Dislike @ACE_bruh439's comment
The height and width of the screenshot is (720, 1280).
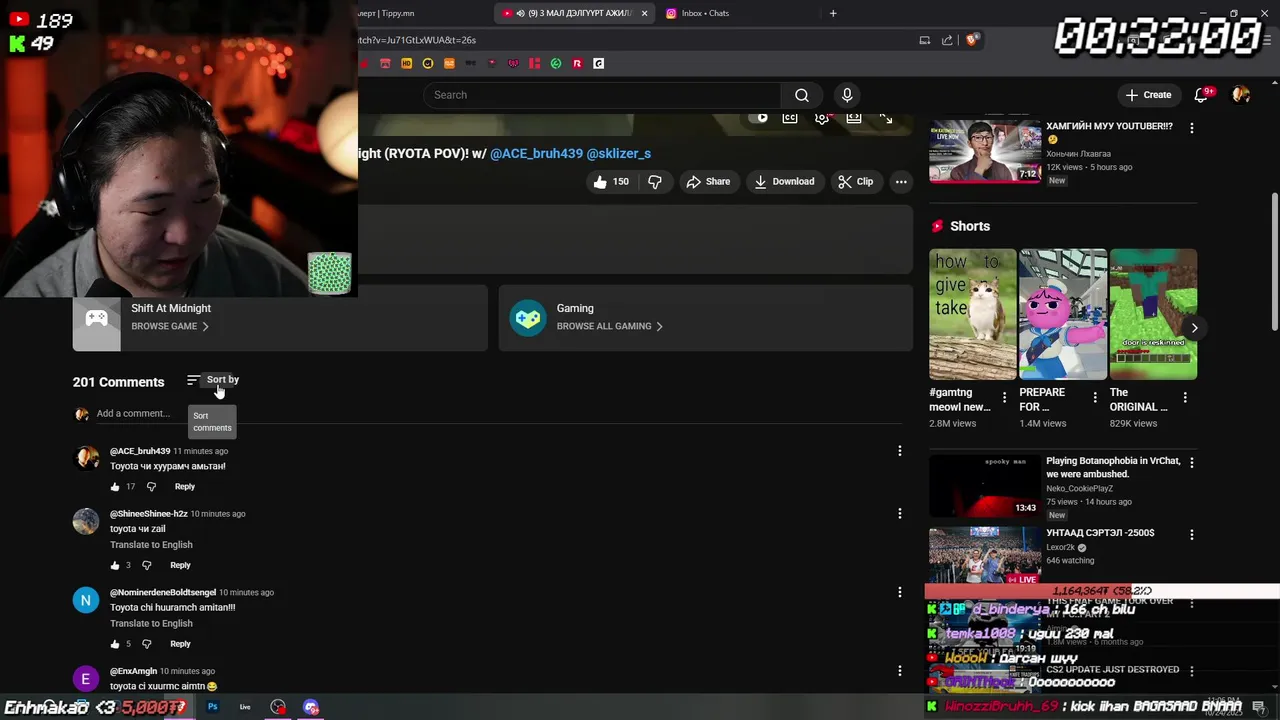tap(151, 487)
